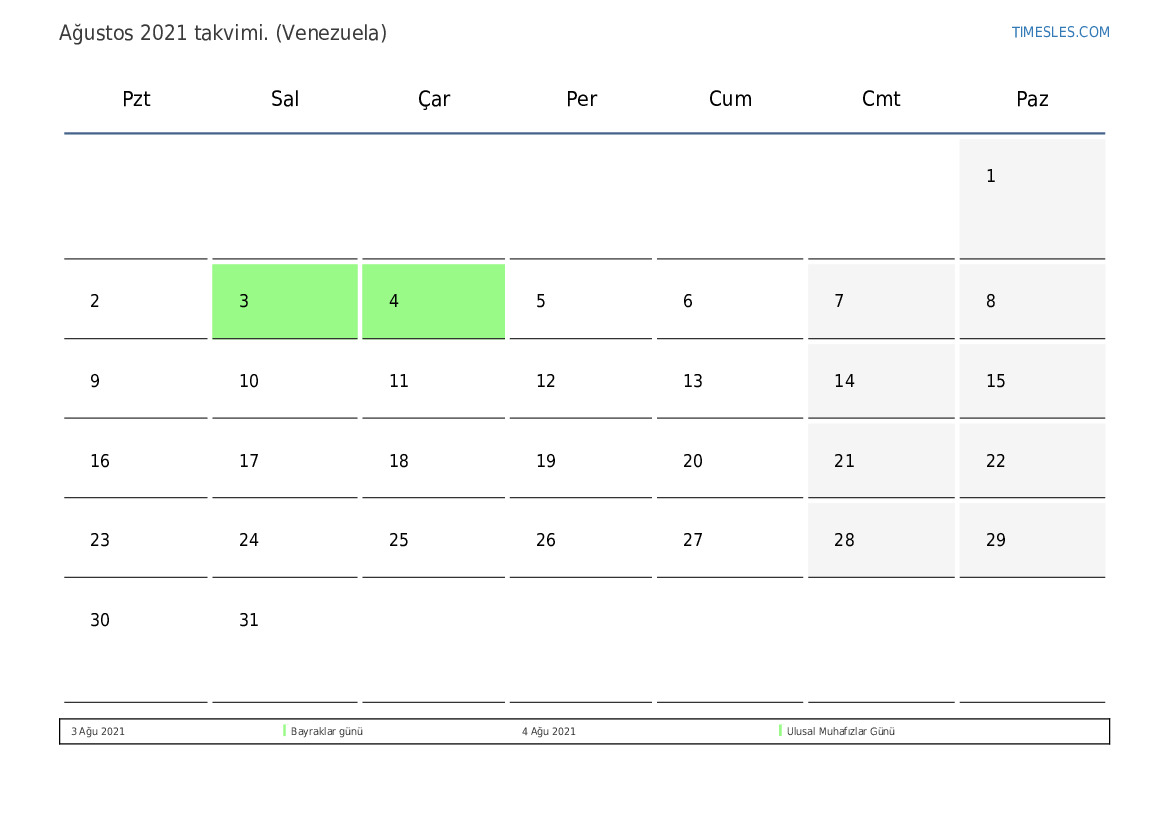1169x827 pixels.
Task: Select day 15 in the calendar
Action: click(1033, 381)
